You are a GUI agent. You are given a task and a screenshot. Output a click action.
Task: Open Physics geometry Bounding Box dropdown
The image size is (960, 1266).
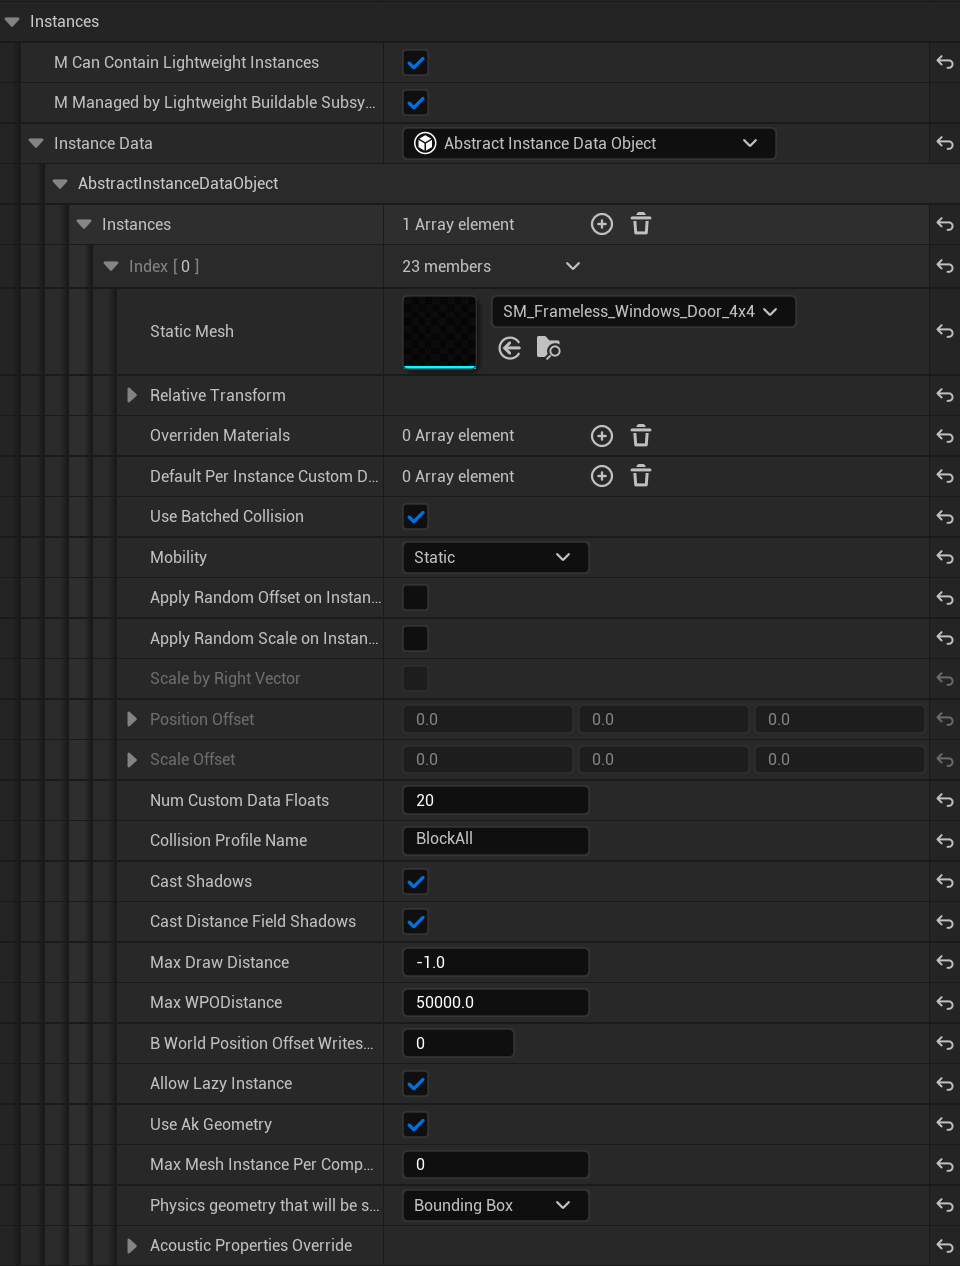click(x=495, y=1206)
